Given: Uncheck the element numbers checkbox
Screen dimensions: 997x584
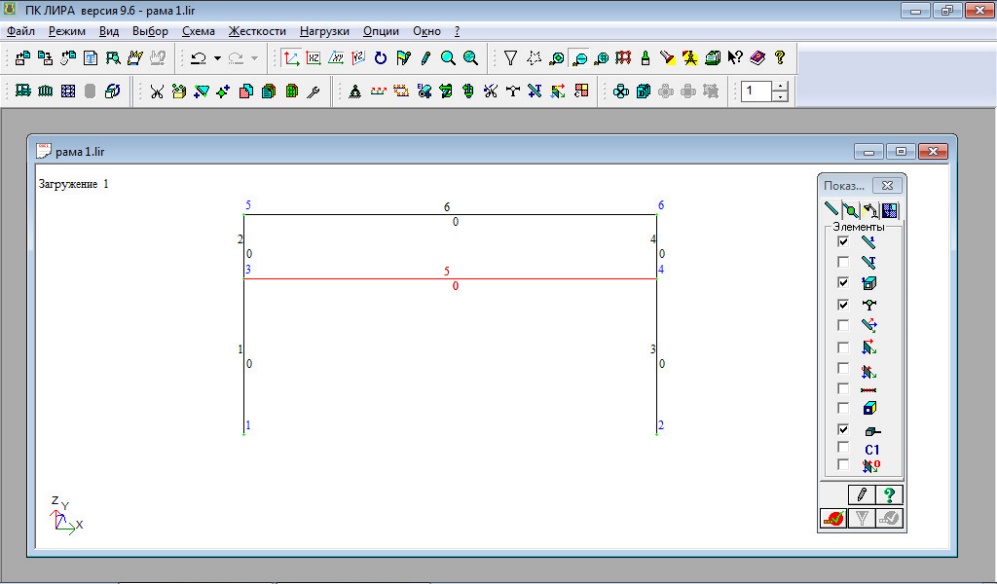Looking at the screenshot, I should click(x=843, y=242).
